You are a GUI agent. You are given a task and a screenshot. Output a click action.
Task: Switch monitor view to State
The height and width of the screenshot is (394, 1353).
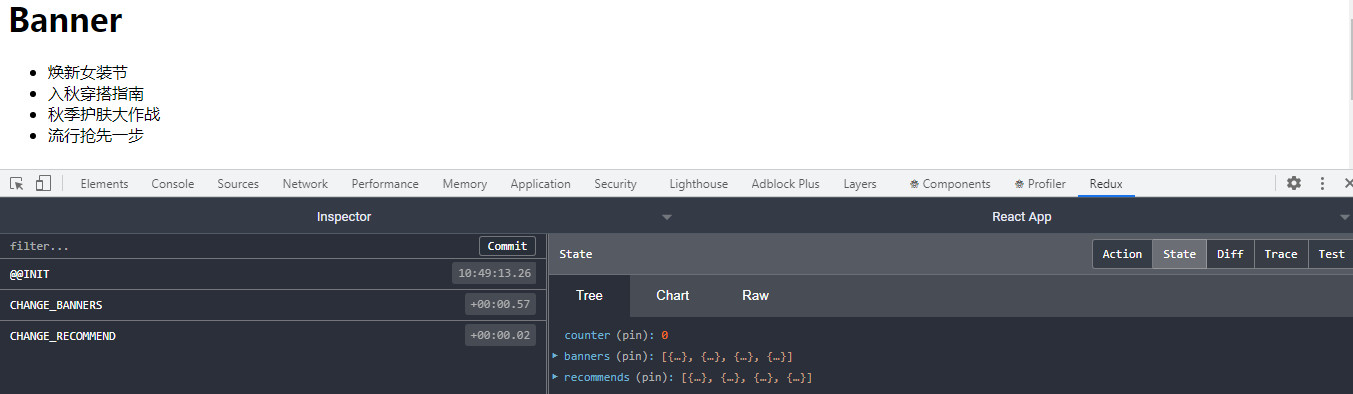[x=1179, y=254]
